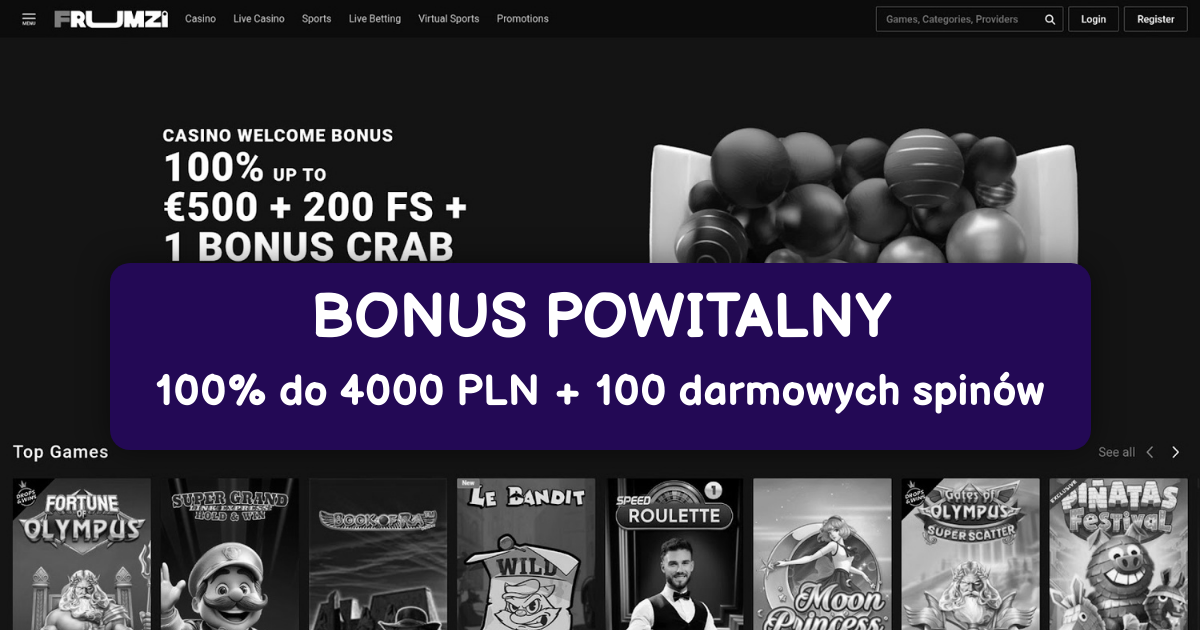Click the Register button
Viewport: 1200px width, 630px height.
pos(1156,19)
